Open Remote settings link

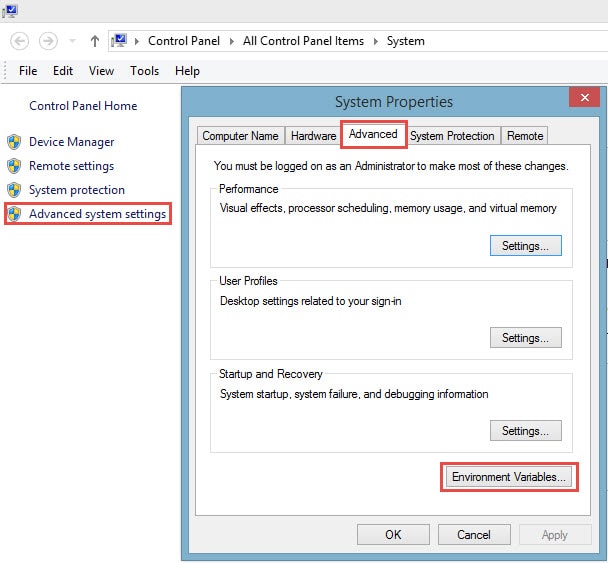coord(71,166)
